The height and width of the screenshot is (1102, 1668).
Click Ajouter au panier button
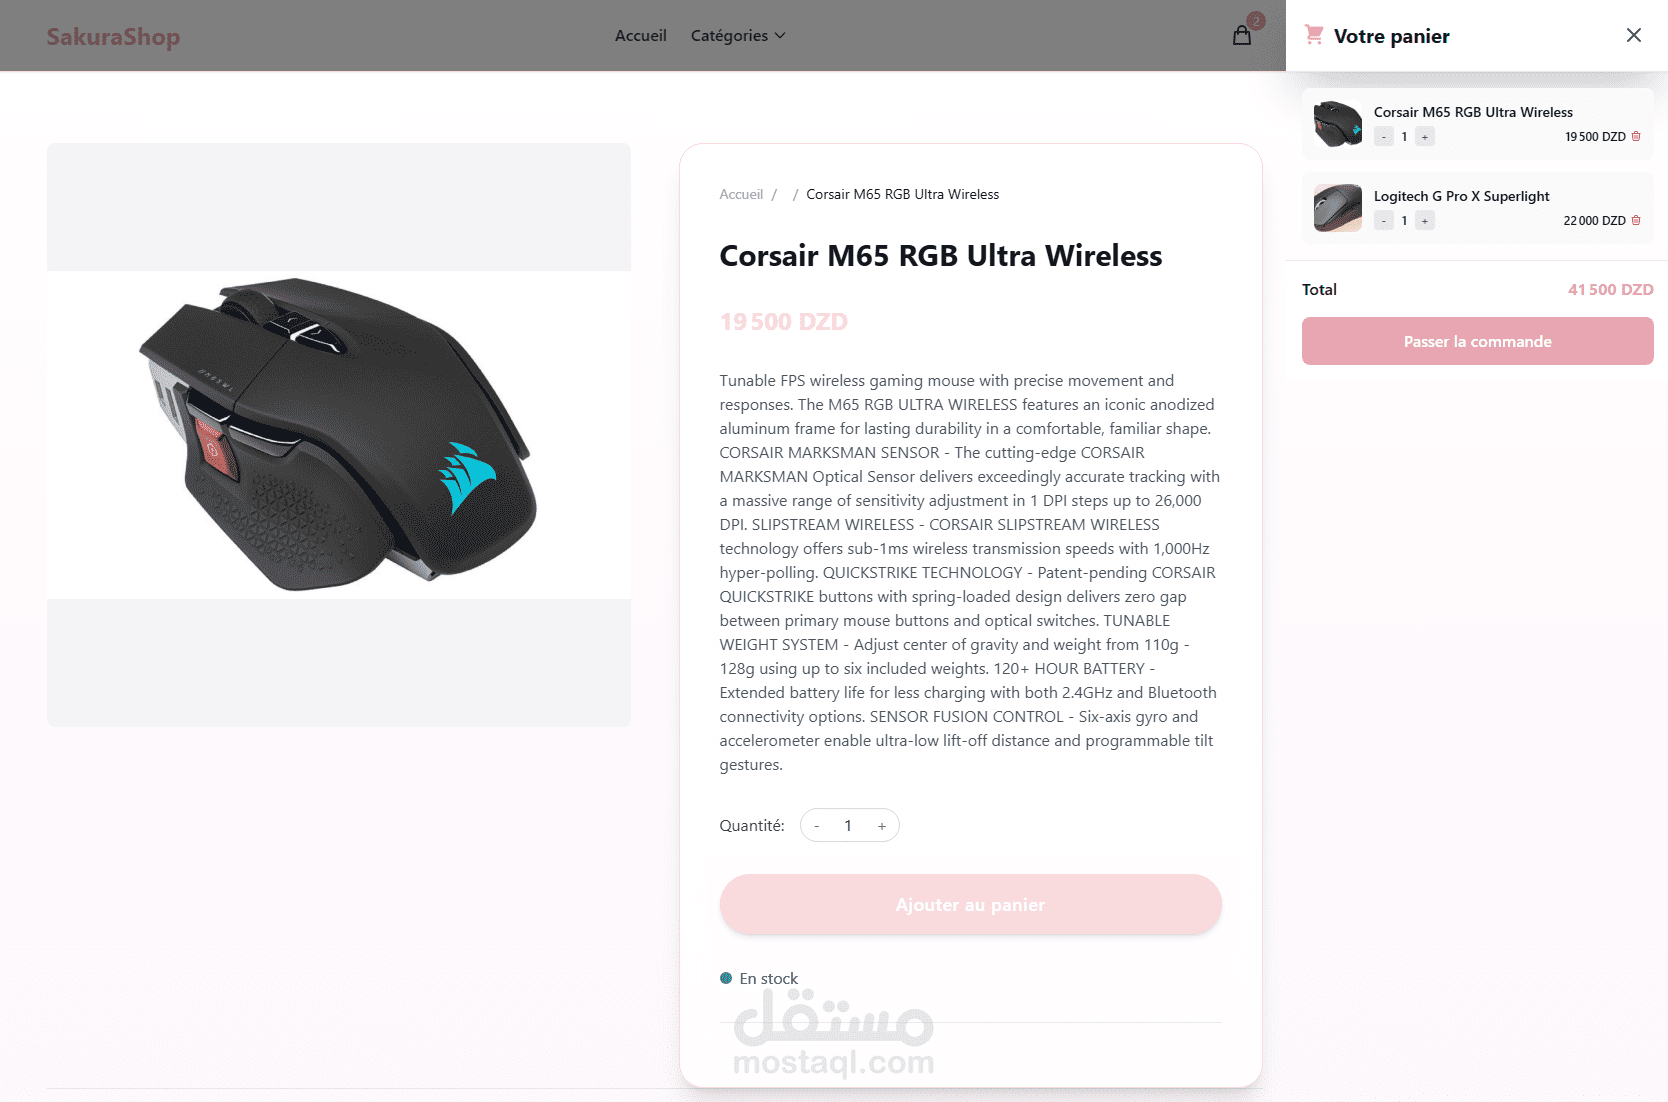(970, 905)
